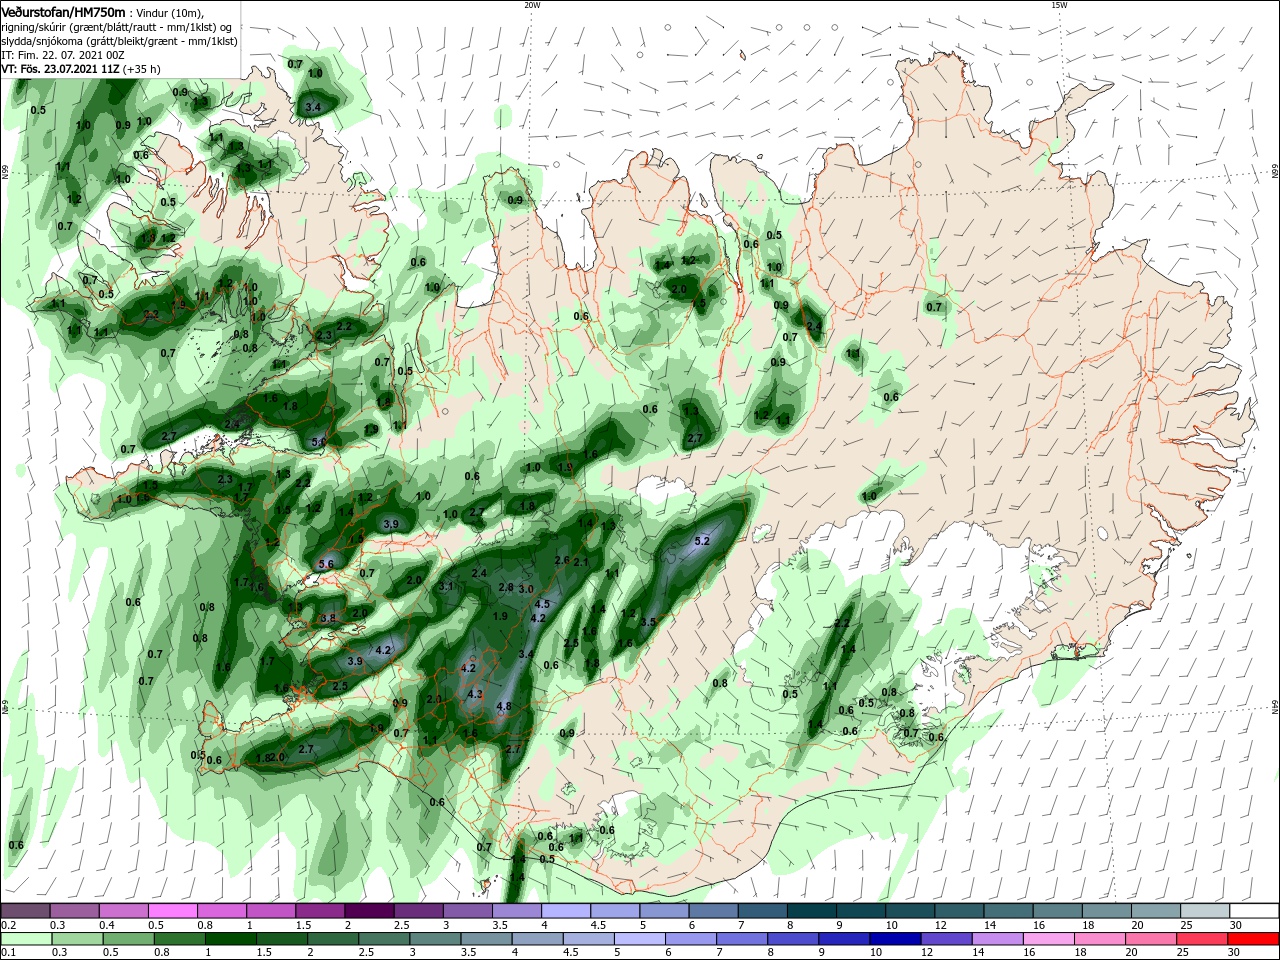
Task: Click the 3.8 precipitation value on the map
Action: [327, 618]
